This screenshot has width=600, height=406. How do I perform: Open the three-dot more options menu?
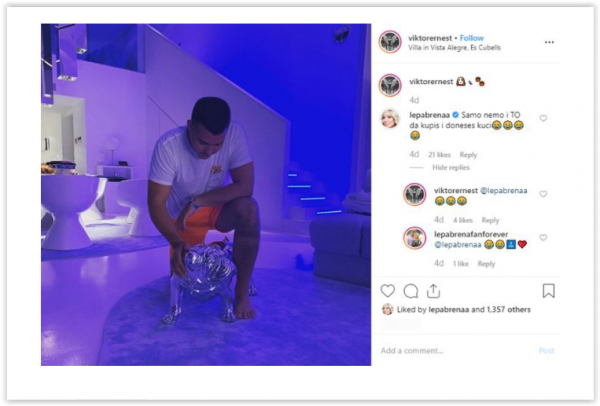[x=549, y=42]
